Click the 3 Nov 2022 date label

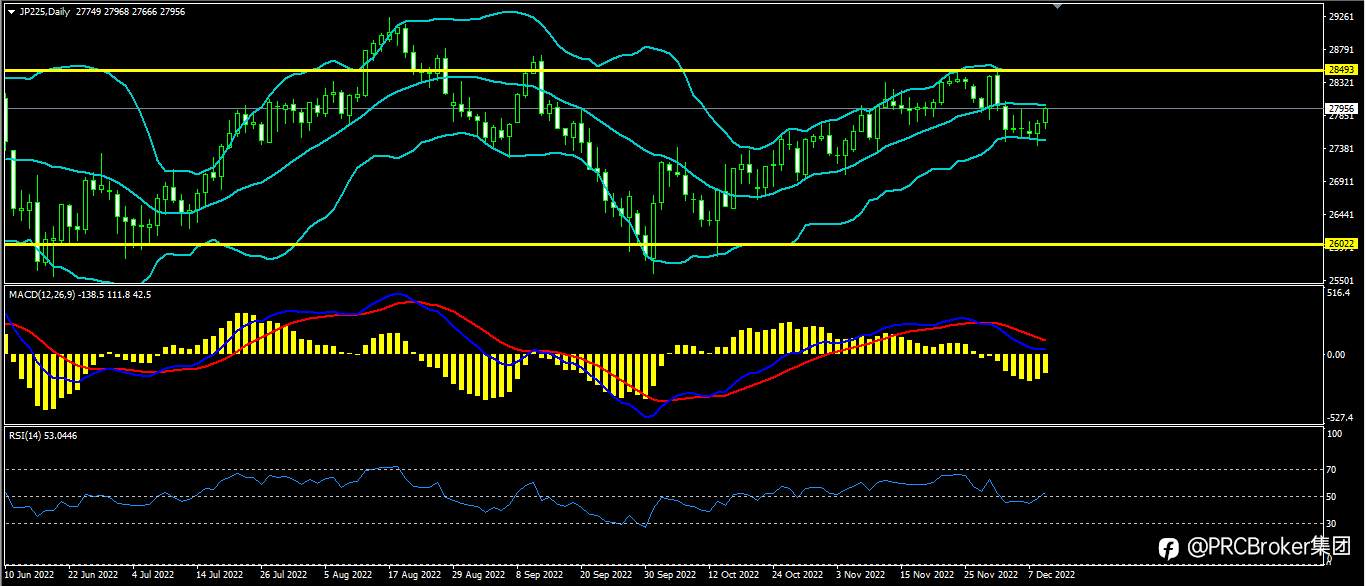(860, 575)
